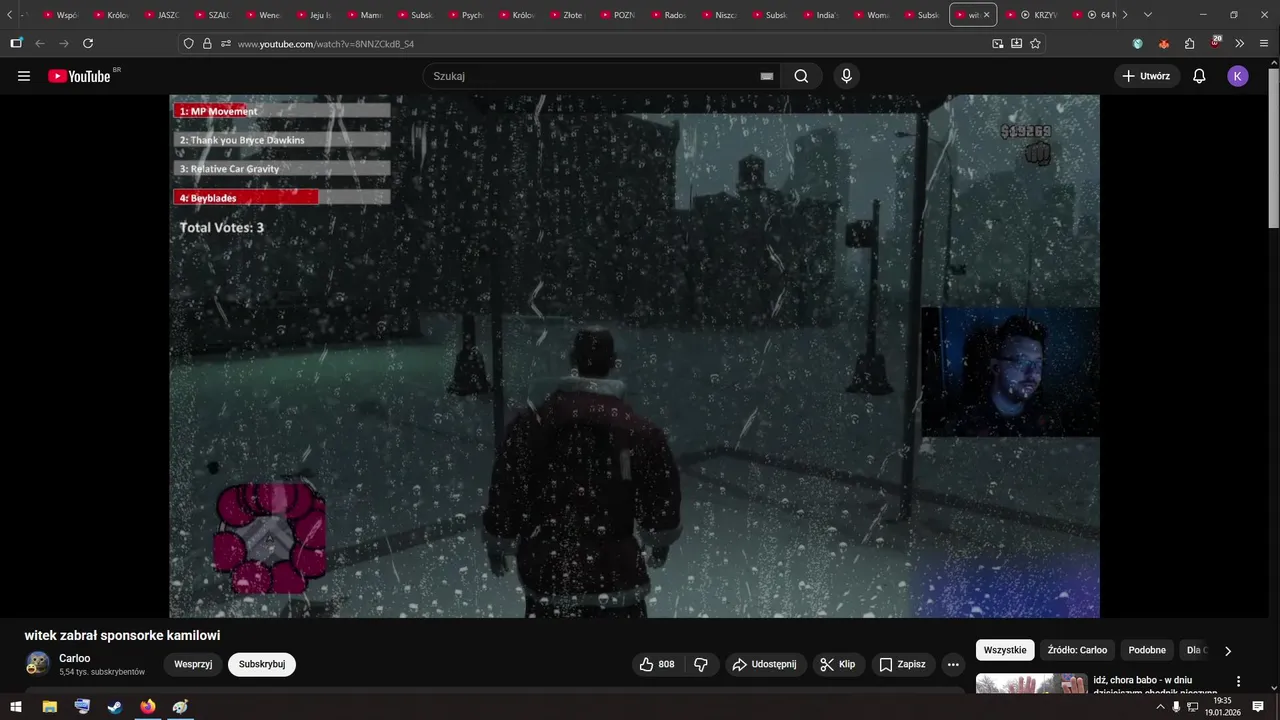Dislike the video
This screenshot has width=1280, height=720.
pos(701,664)
